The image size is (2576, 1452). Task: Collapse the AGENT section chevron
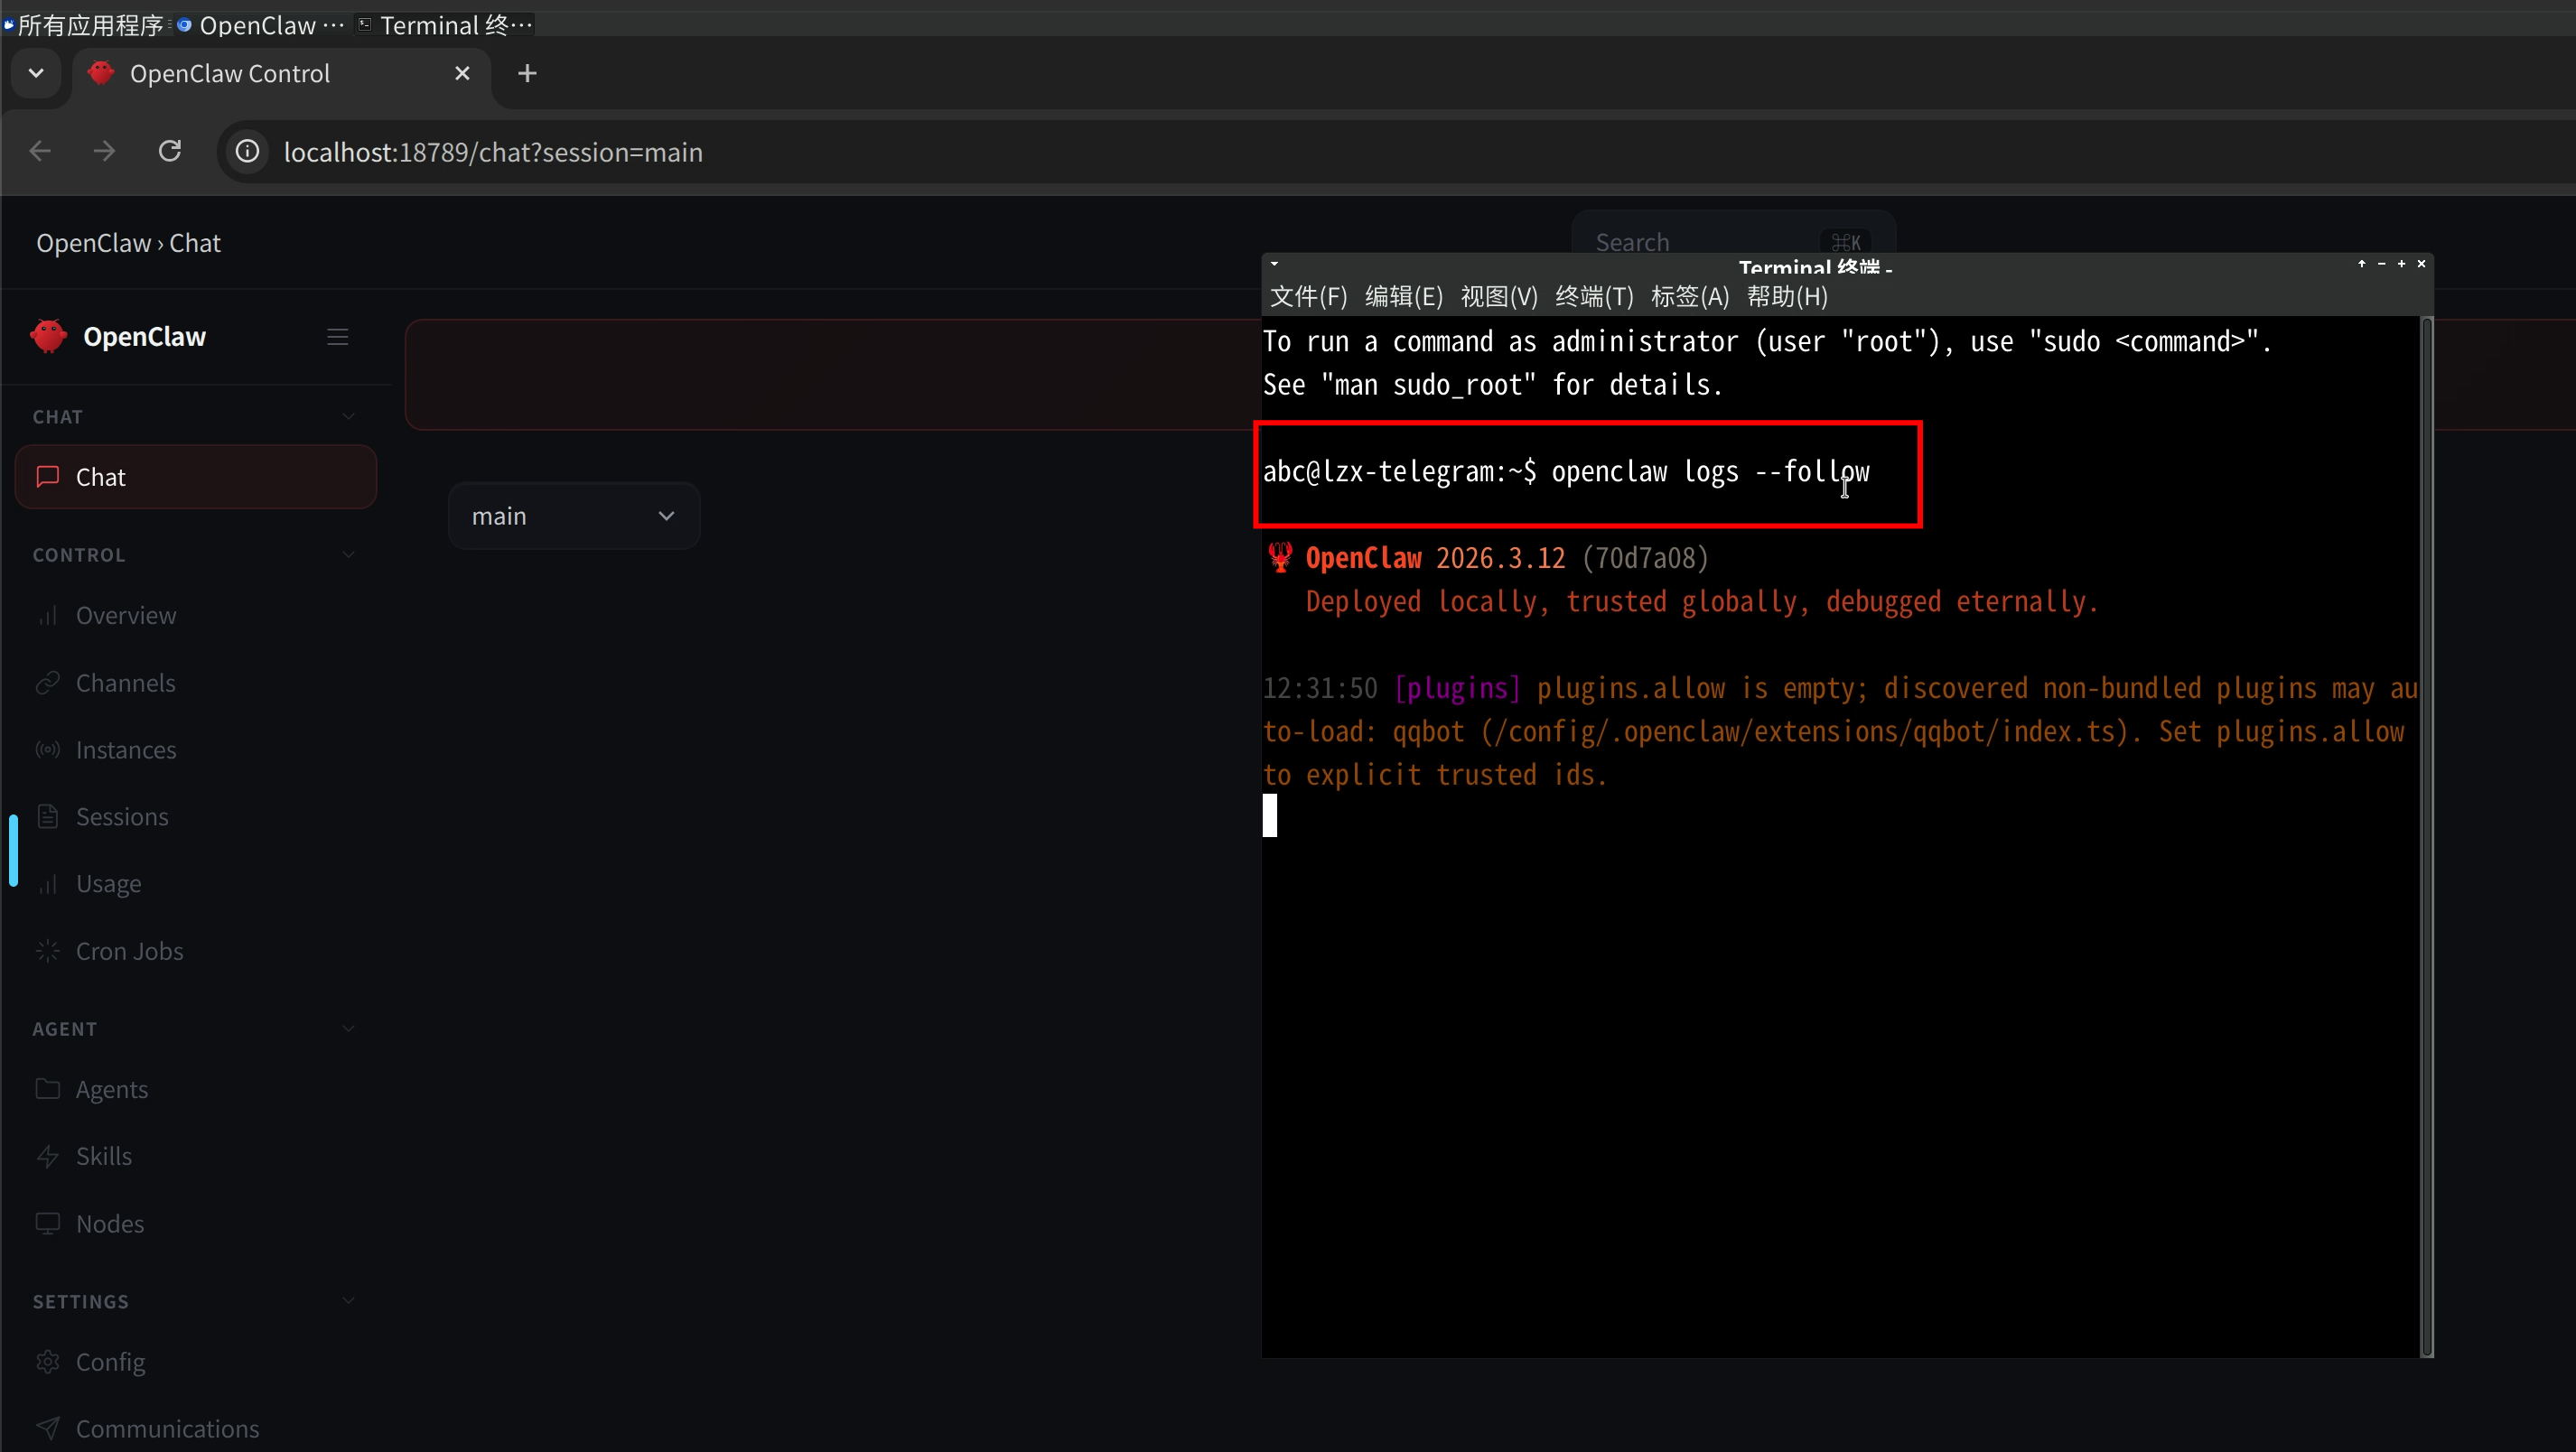(x=348, y=1028)
